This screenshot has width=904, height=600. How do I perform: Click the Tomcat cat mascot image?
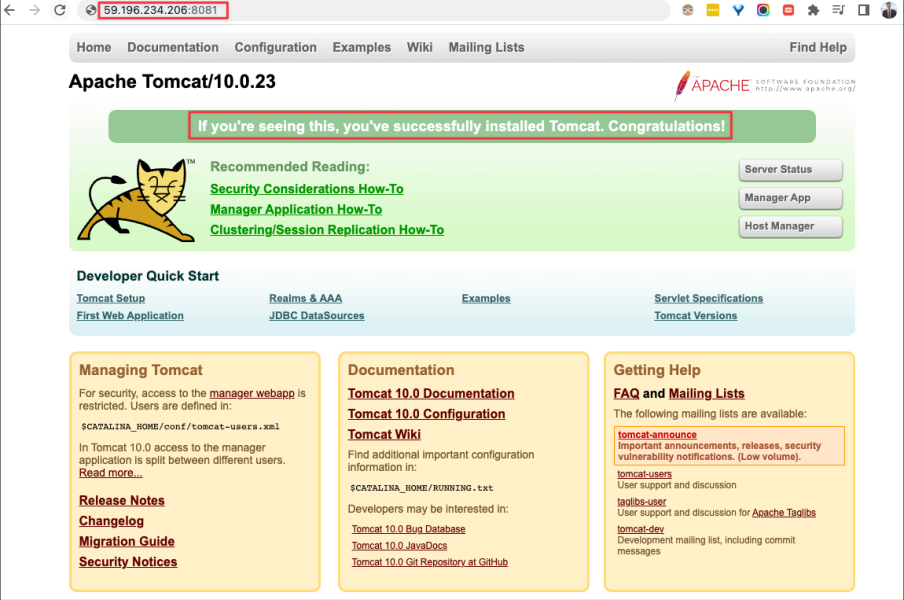point(136,199)
